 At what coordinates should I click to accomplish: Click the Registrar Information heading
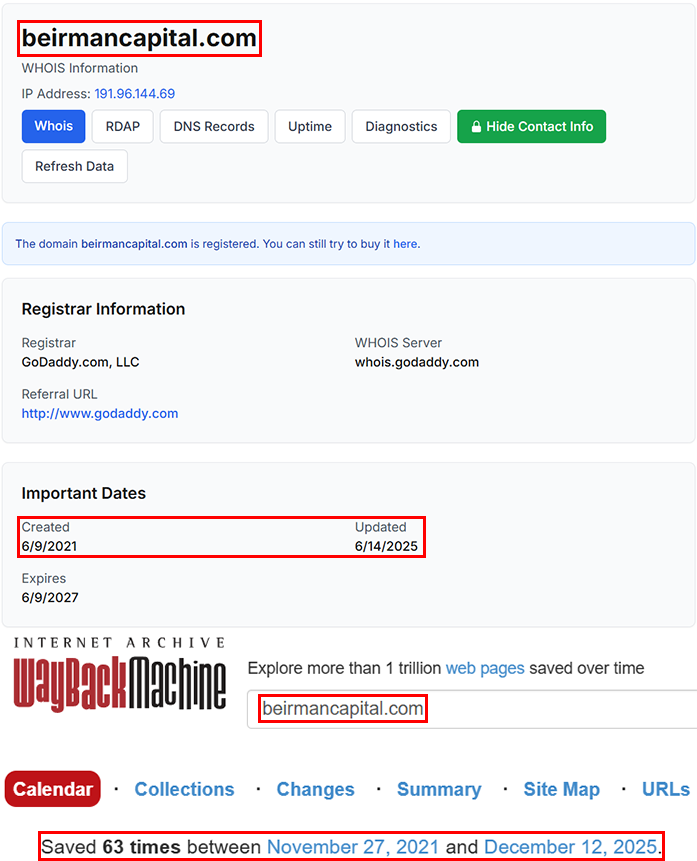(103, 309)
